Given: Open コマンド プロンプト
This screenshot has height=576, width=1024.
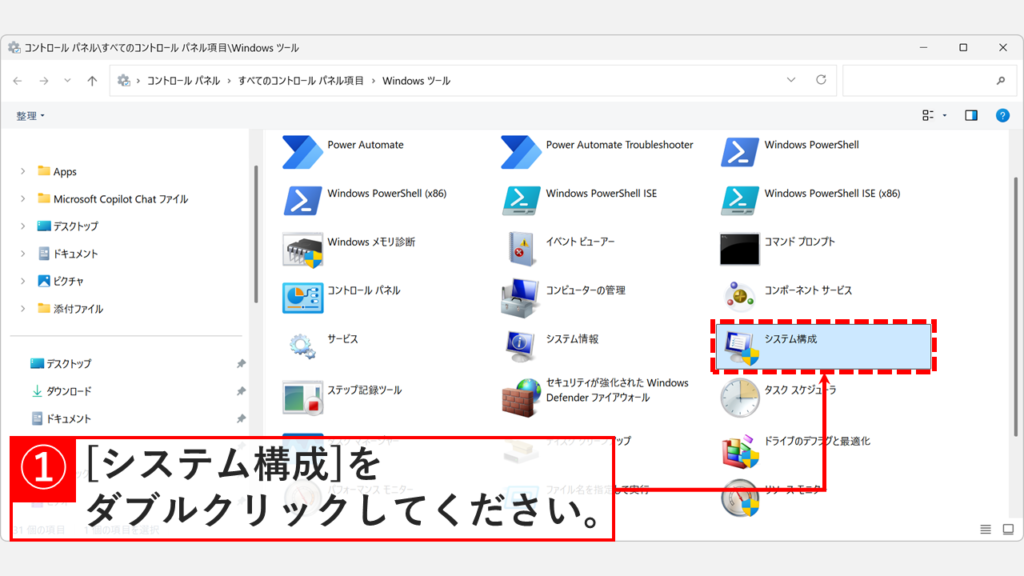Looking at the screenshot, I should tap(802, 241).
